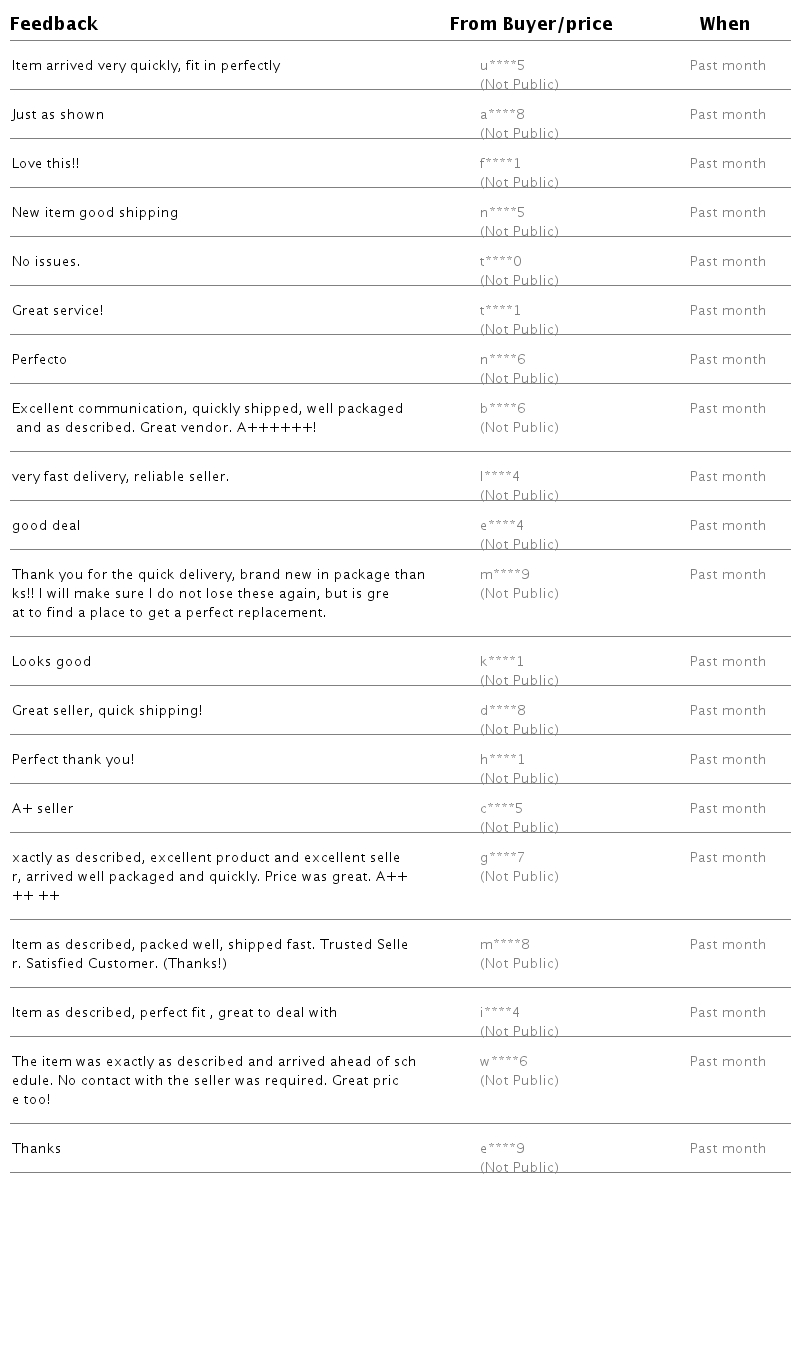Click the "A+ seller" feedback comment
The width and height of the screenshot is (800, 1368).
coord(43,809)
